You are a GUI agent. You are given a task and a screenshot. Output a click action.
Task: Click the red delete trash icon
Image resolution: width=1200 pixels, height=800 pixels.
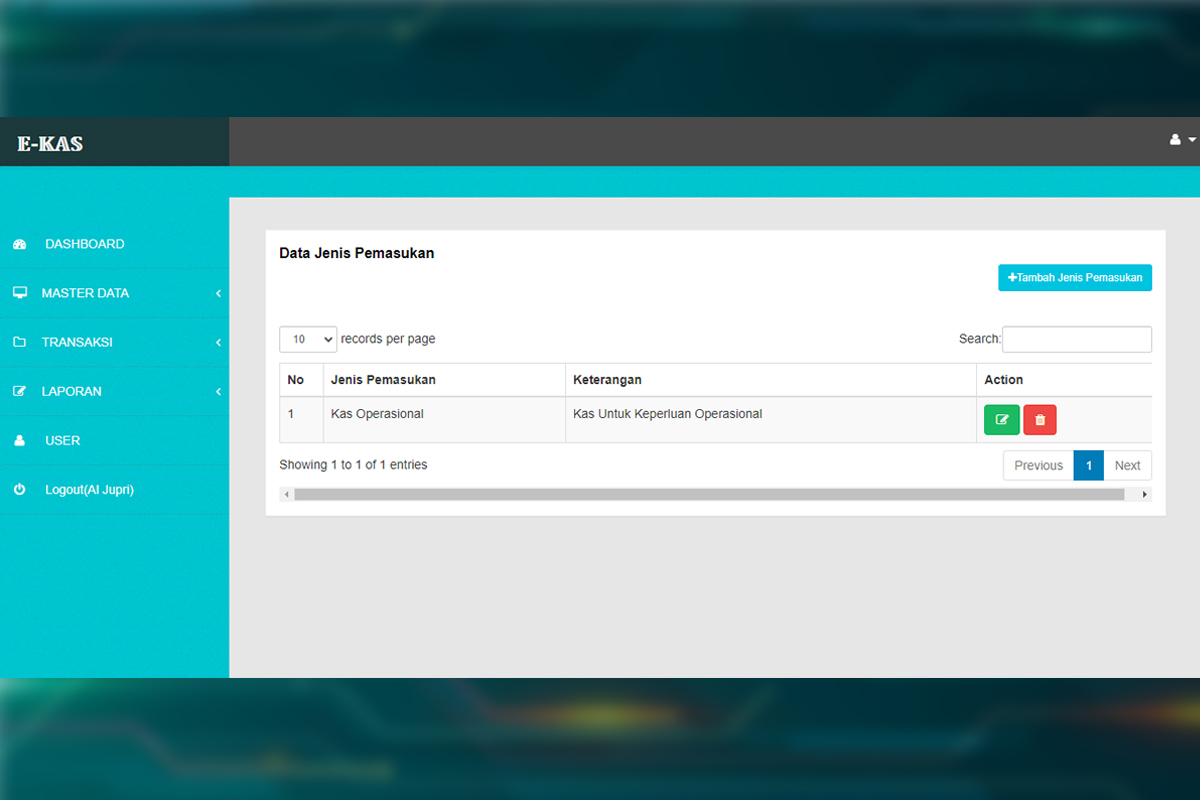[1039, 420]
